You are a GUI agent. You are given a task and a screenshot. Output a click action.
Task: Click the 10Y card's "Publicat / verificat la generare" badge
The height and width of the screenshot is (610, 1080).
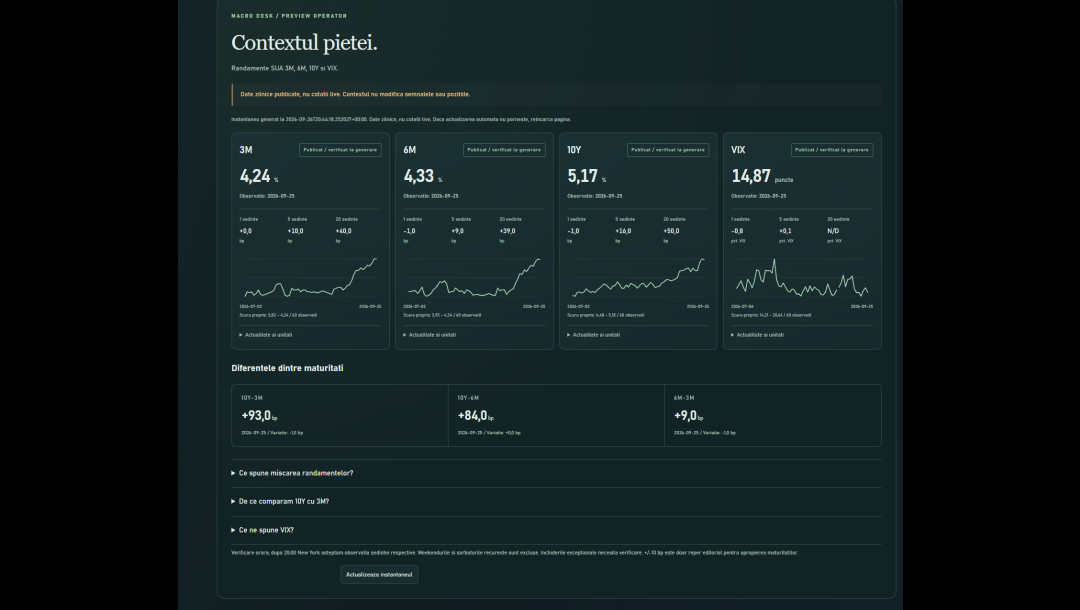point(668,150)
